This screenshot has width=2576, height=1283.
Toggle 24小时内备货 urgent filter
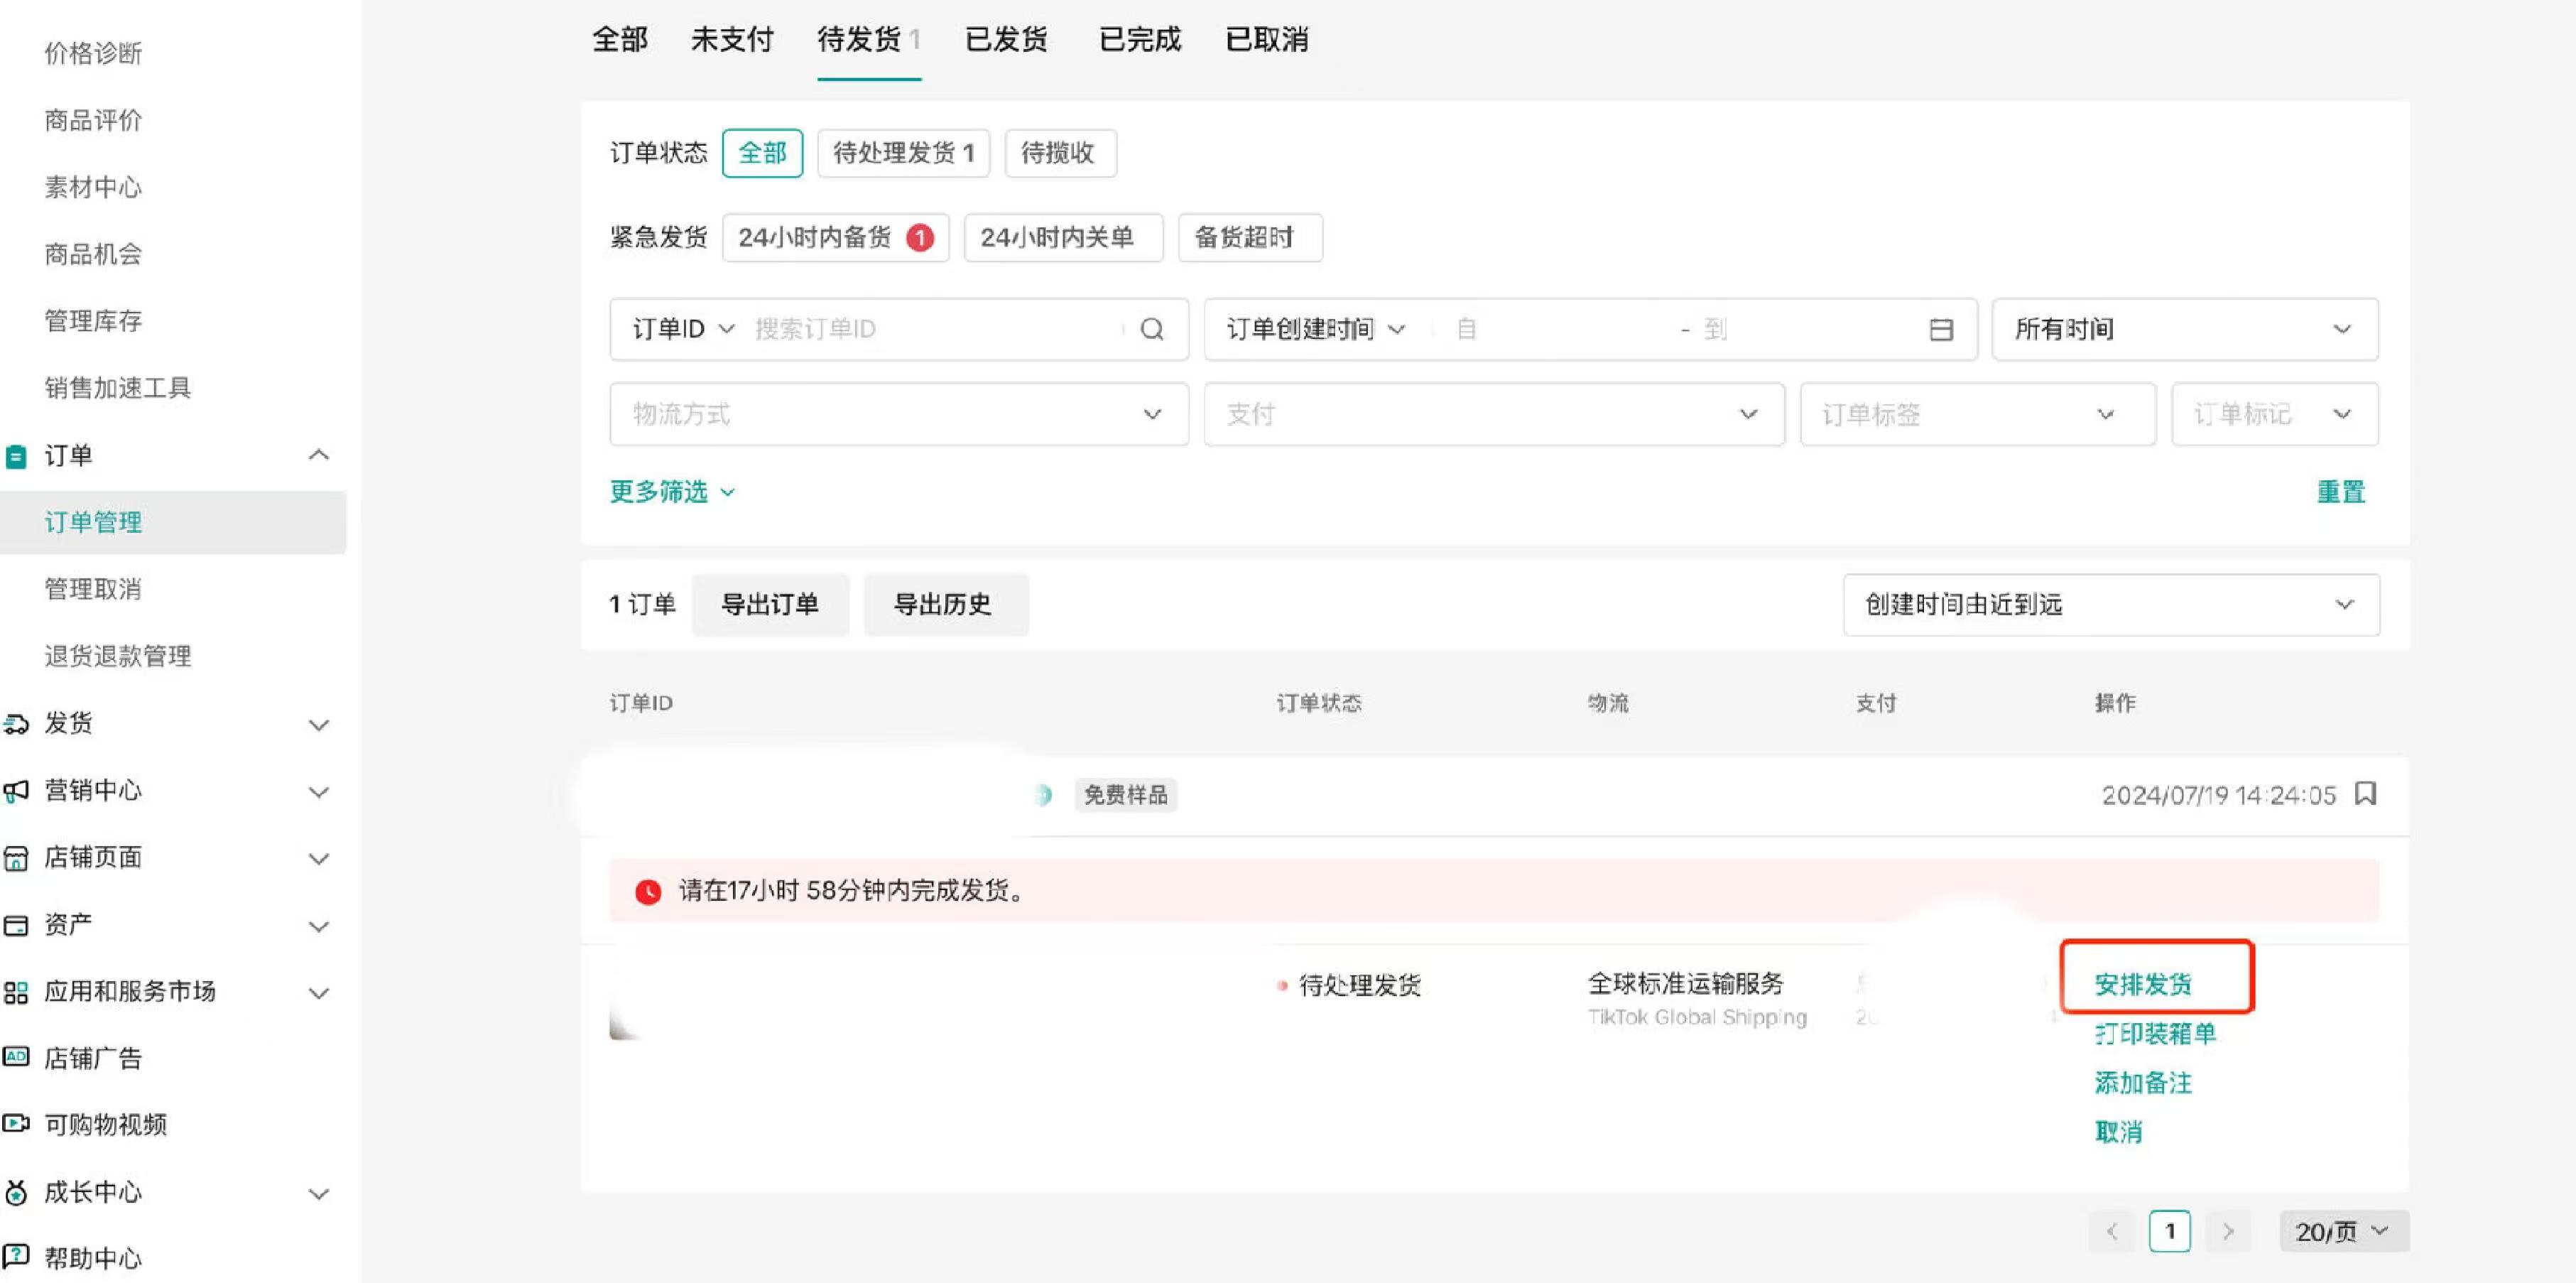[x=835, y=238]
